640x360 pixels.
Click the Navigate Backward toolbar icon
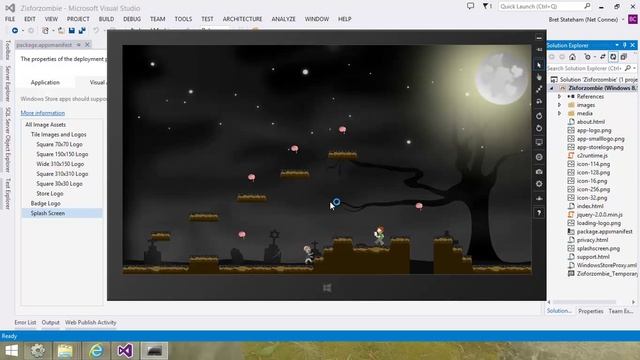(15, 31)
